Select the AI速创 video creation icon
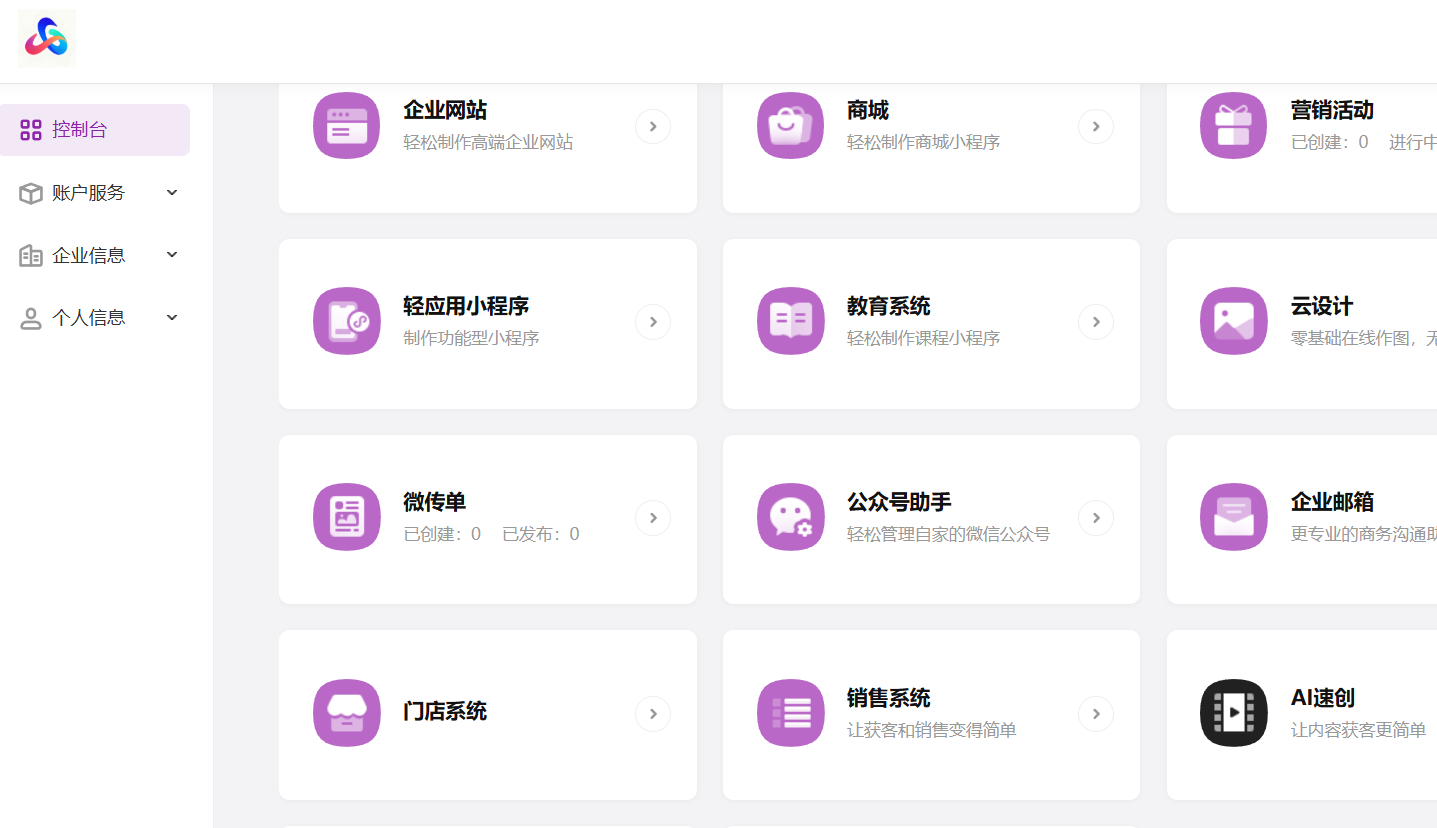The width and height of the screenshot is (1437, 828). (1233, 713)
